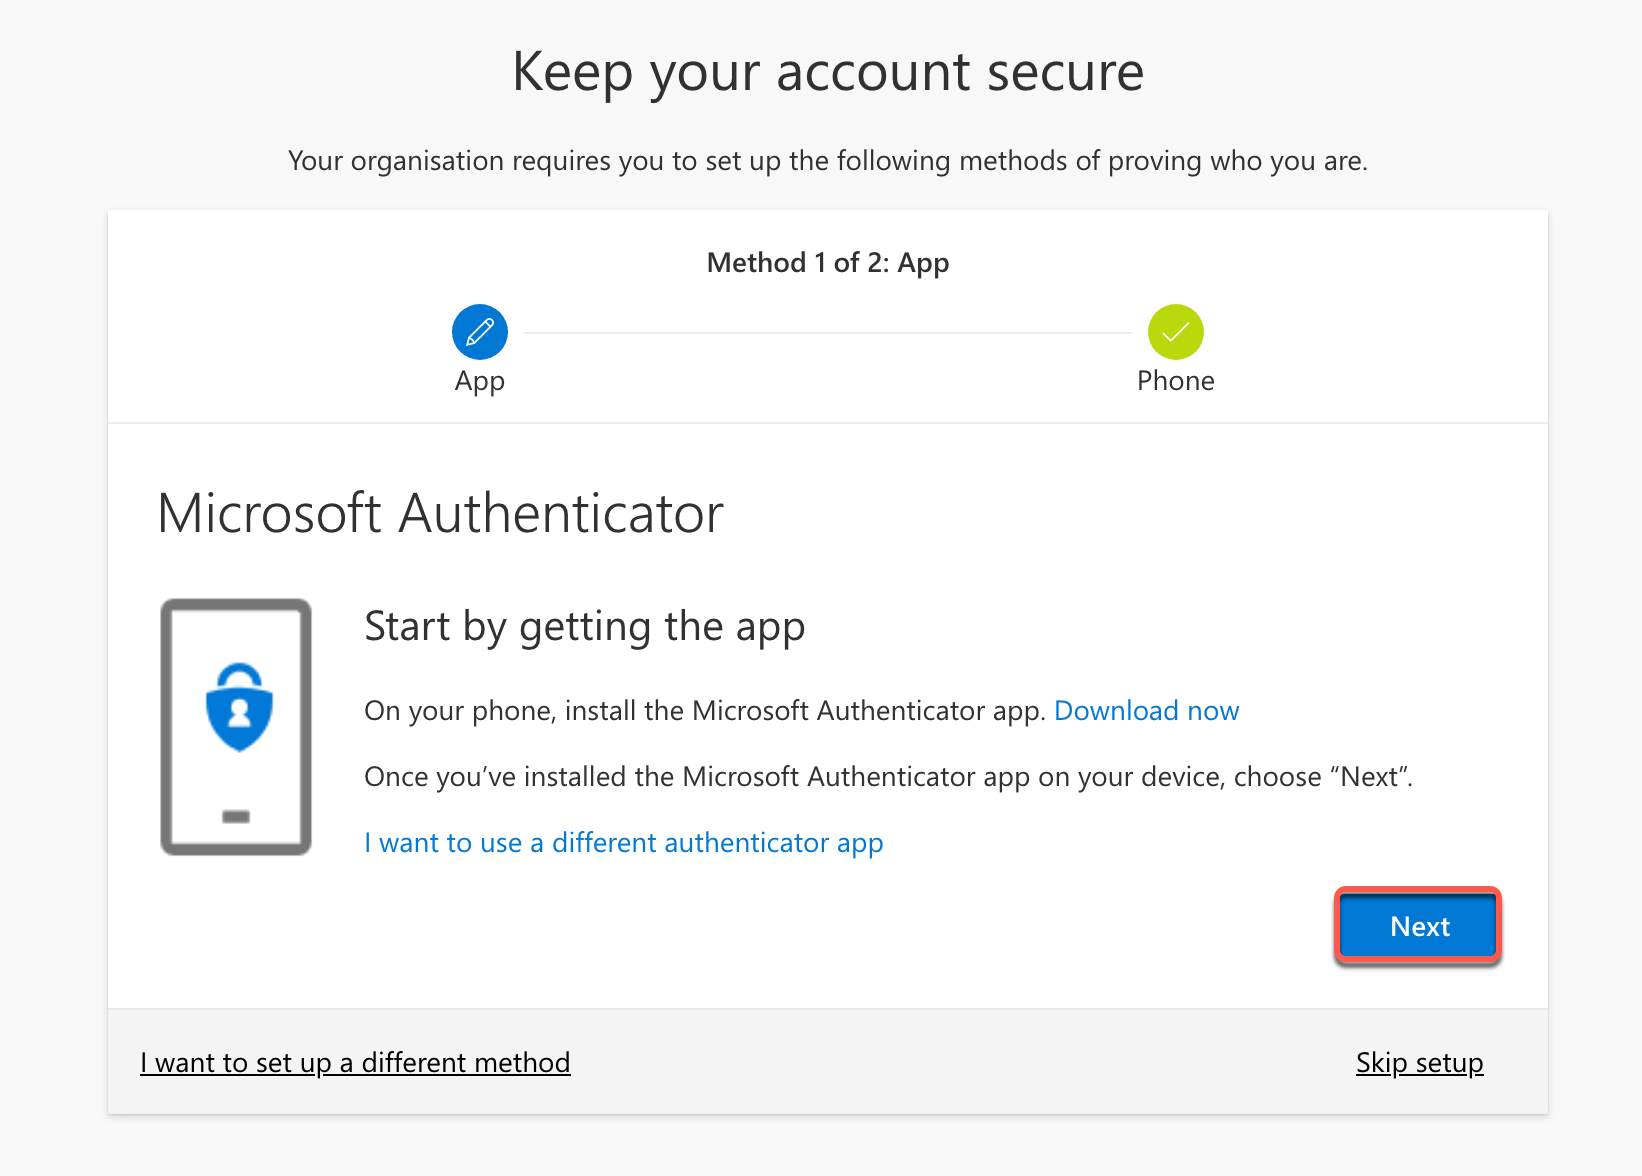Image resolution: width=1642 pixels, height=1176 pixels.
Task: Click the 'Once you've installed' instruction sentence
Action: pyautogui.click(x=888, y=777)
